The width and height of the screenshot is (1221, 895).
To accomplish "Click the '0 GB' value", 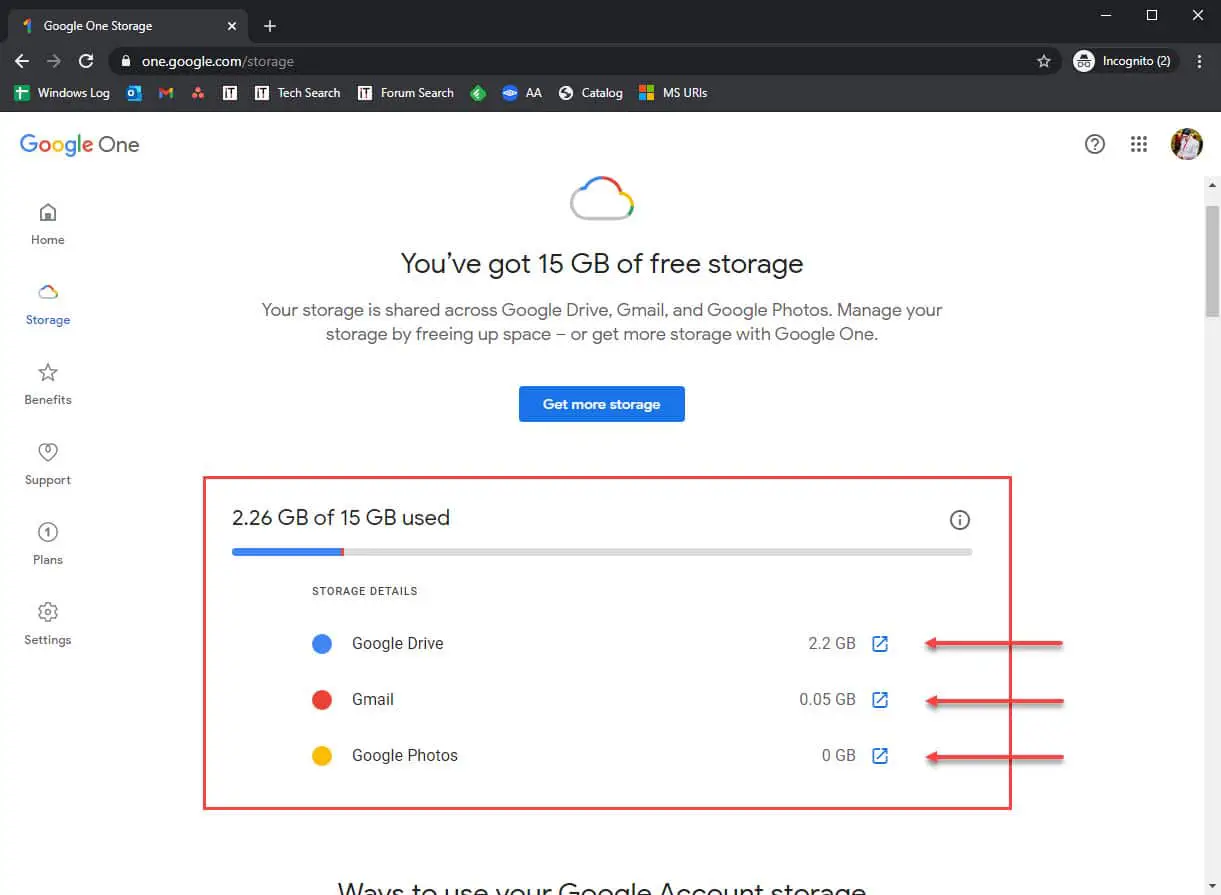I will click(839, 756).
